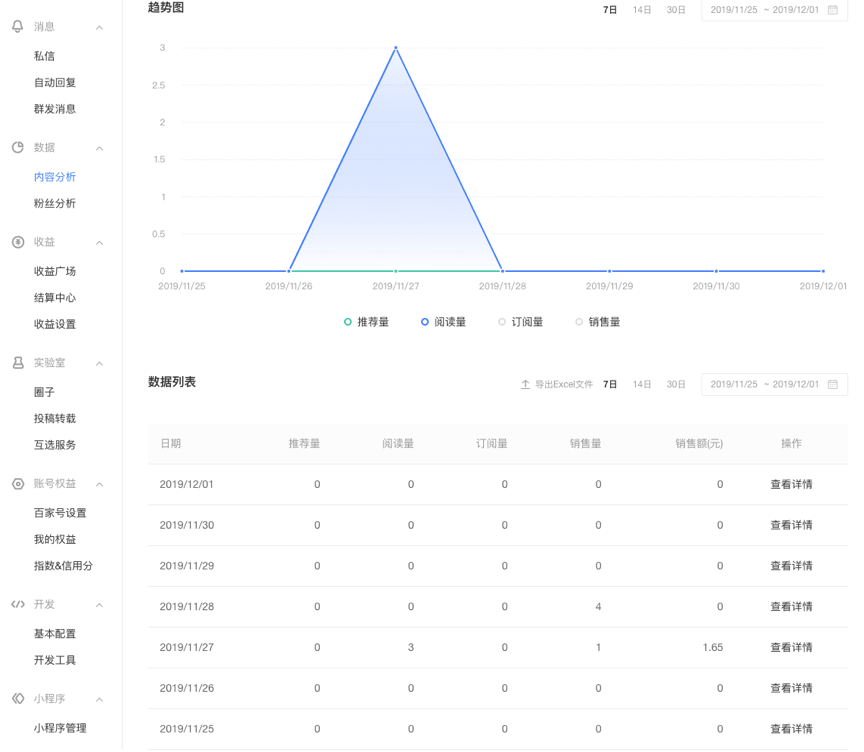The width and height of the screenshot is (864, 752).
Task: Collapse the 收益 section chevron
Action: pos(99,242)
